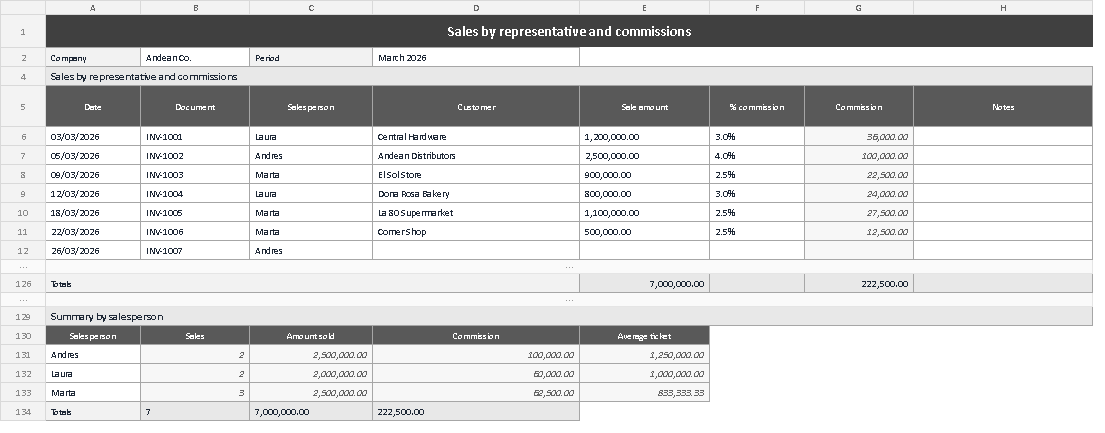The width and height of the screenshot is (1105, 433).
Task: Select customer cell 'Central Hardware'
Action: [x=476, y=137]
